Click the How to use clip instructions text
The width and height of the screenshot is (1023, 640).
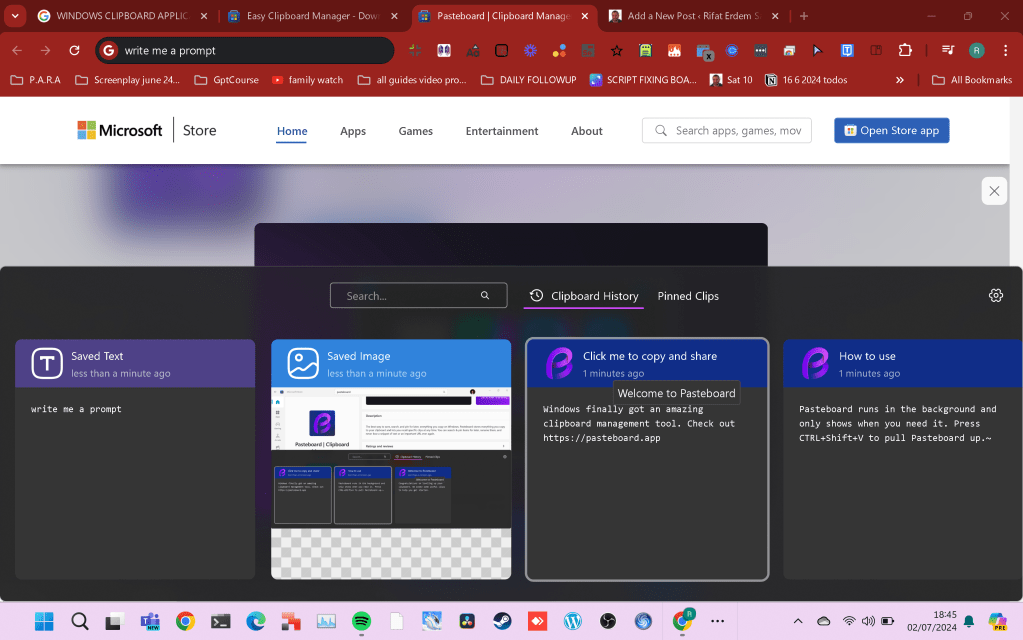coord(898,423)
